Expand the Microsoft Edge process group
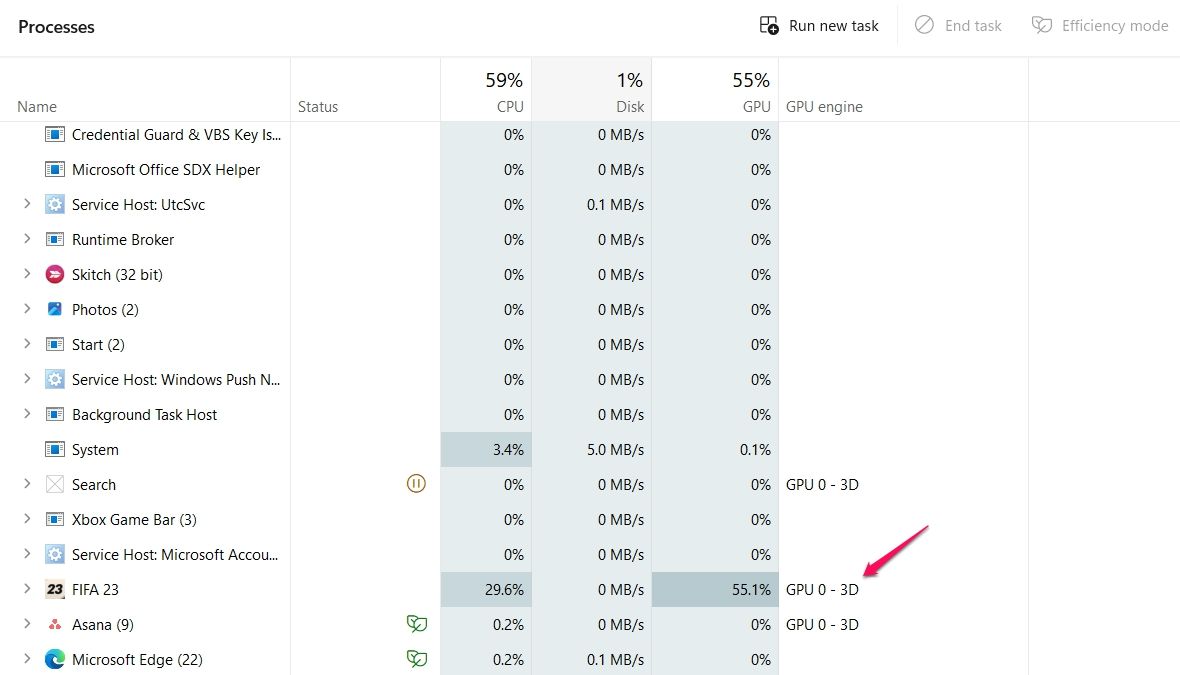This screenshot has height=675, width=1180. [27, 659]
